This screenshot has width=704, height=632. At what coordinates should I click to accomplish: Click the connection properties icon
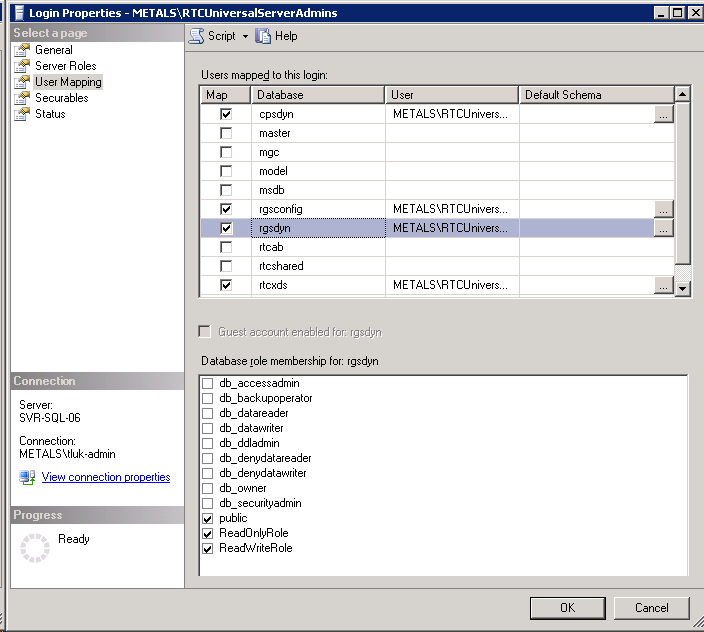point(27,478)
